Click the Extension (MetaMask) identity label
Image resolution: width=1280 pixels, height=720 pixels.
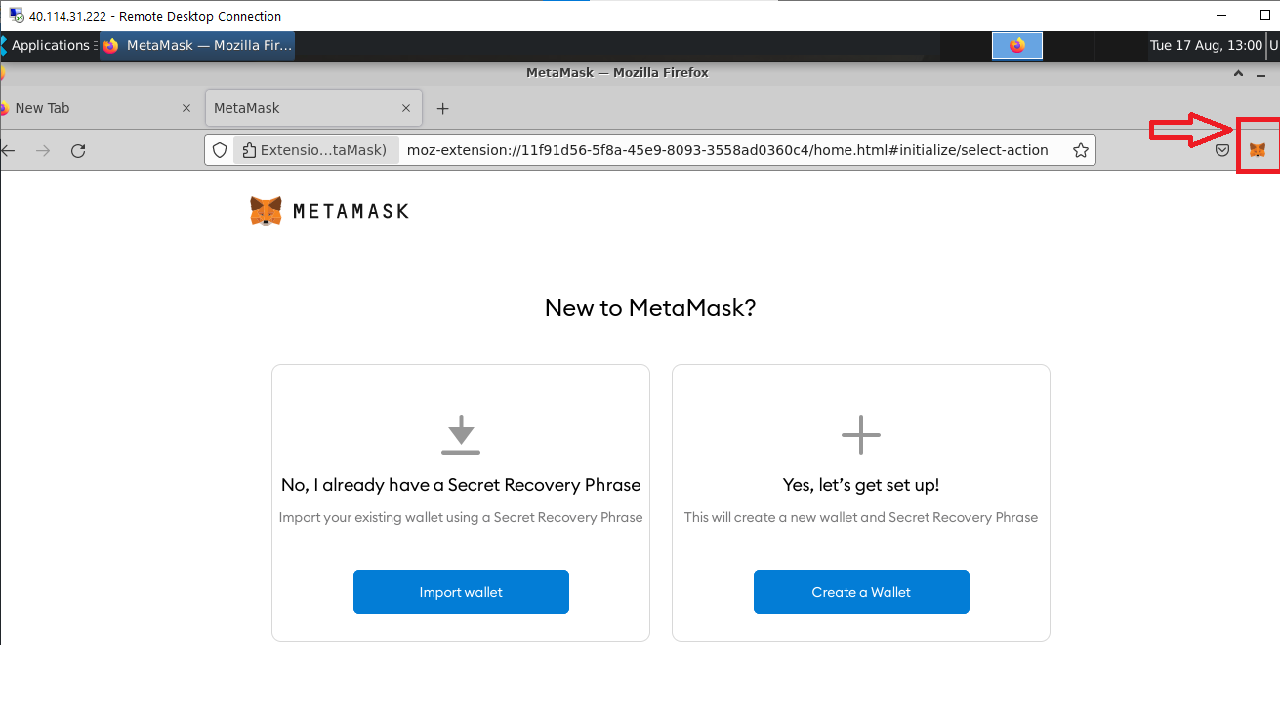pyautogui.click(x=315, y=150)
